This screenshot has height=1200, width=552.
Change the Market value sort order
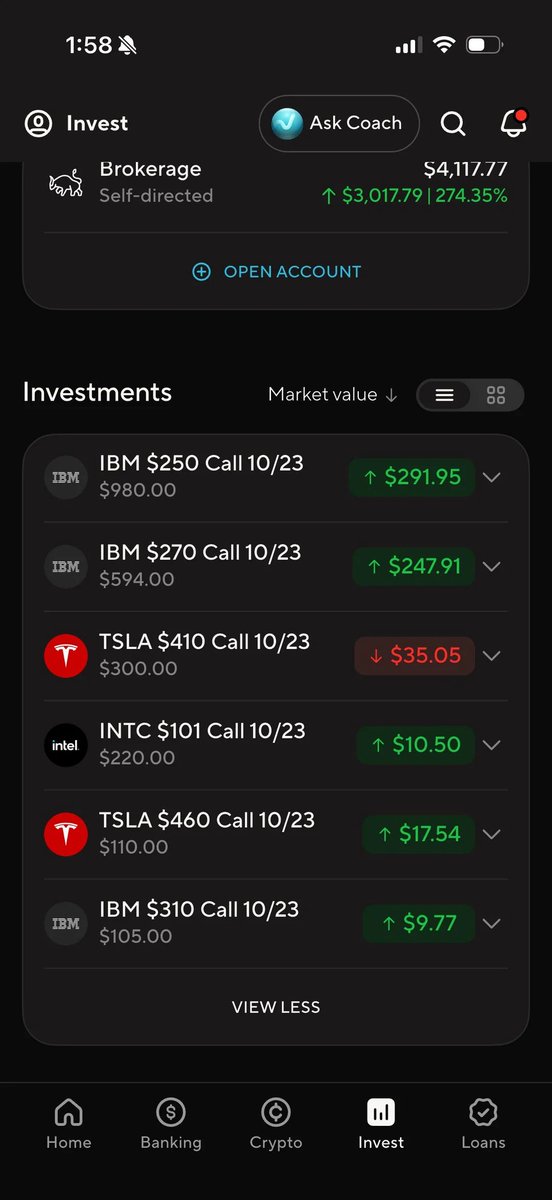(x=333, y=395)
